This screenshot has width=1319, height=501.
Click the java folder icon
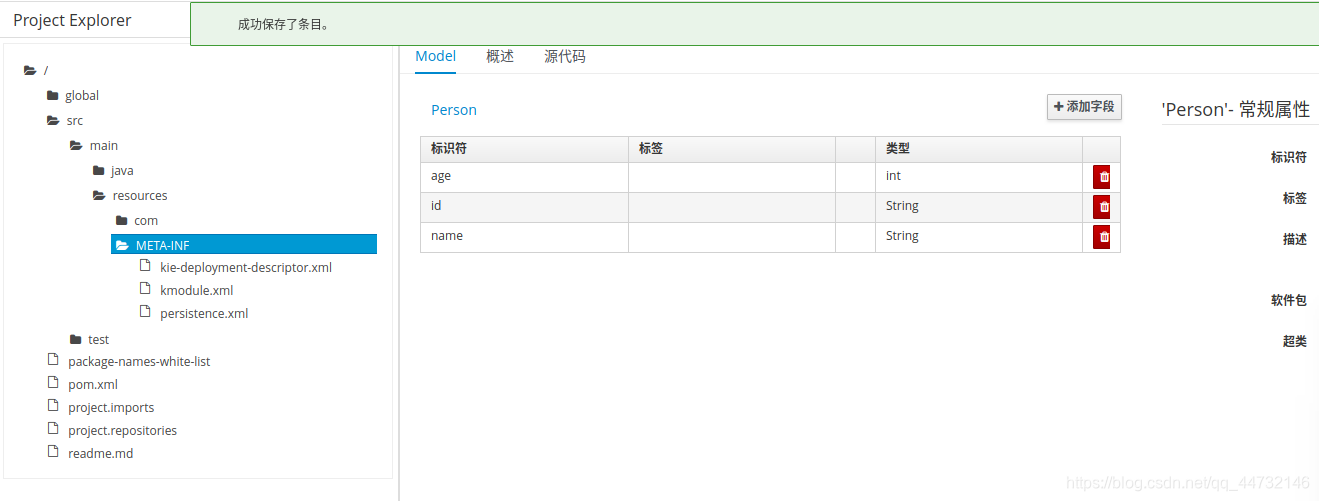(98, 171)
